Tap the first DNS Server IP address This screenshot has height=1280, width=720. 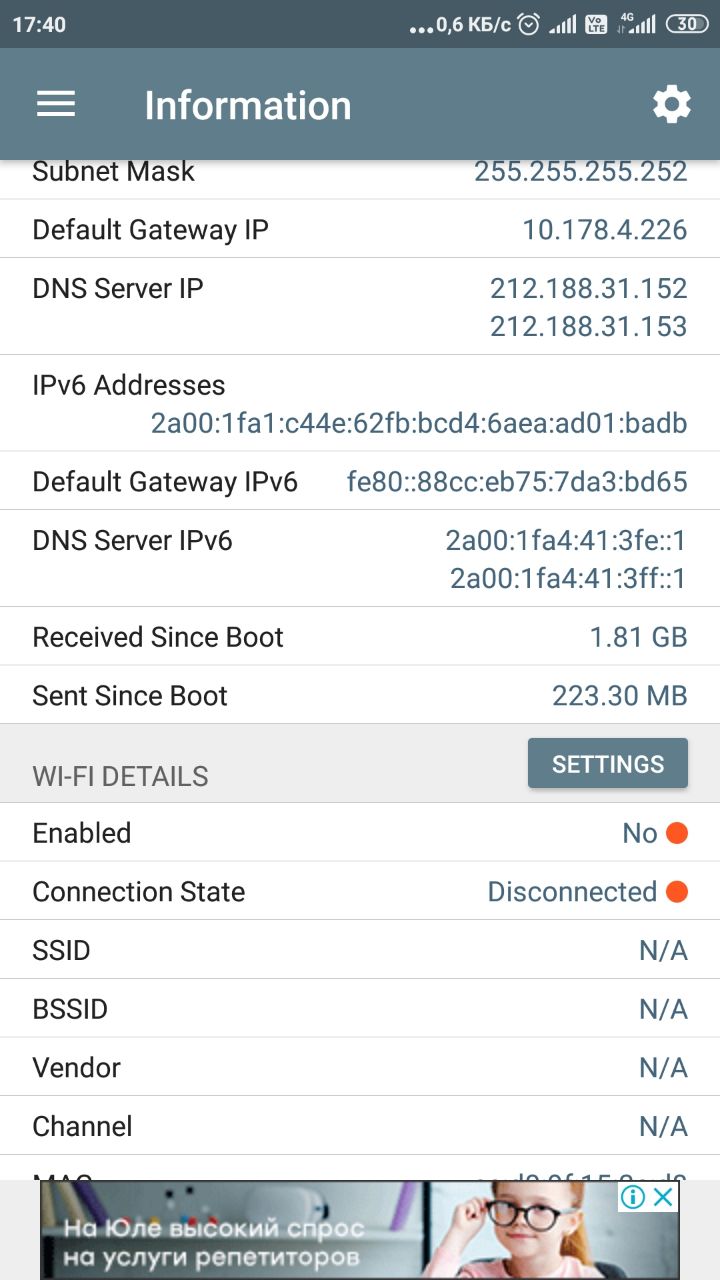point(588,289)
